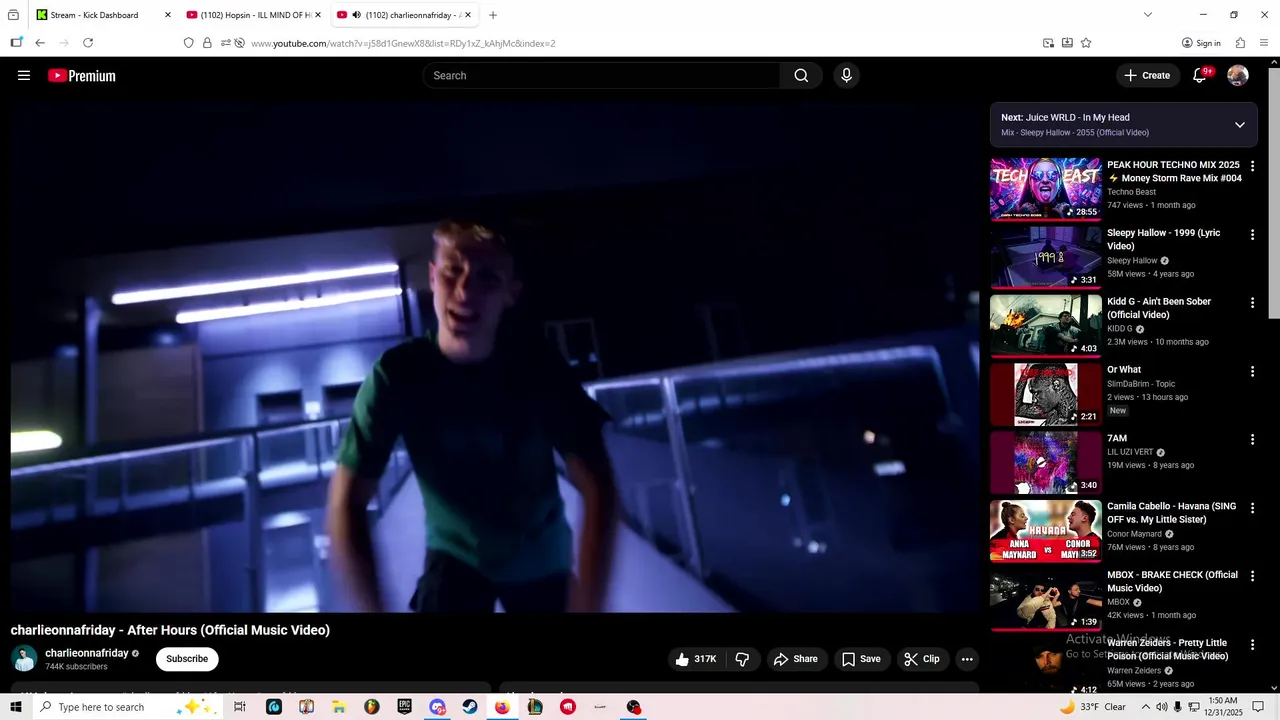Open options for MBOX BRAKE CHECK video

[1252, 577]
